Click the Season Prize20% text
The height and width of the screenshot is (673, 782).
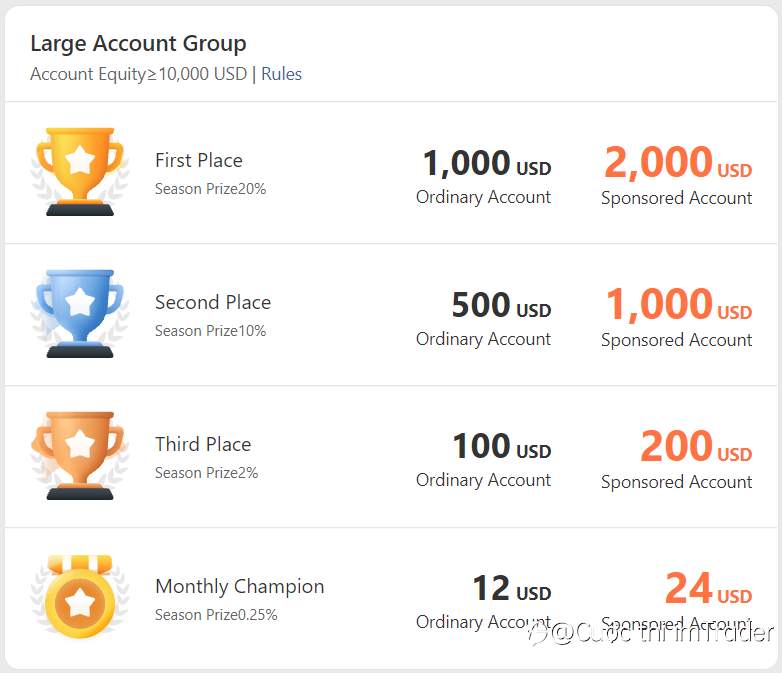pyautogui.click(x=210, y=189)
